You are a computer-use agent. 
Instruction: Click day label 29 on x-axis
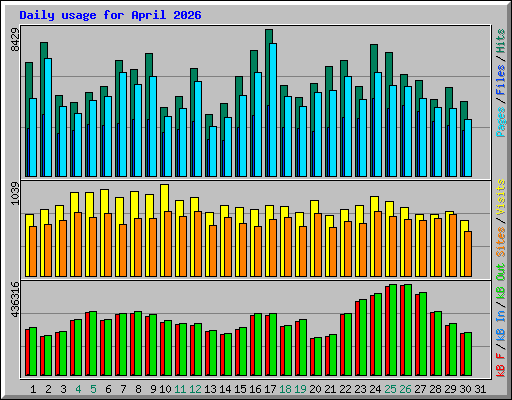click(450, 389)
